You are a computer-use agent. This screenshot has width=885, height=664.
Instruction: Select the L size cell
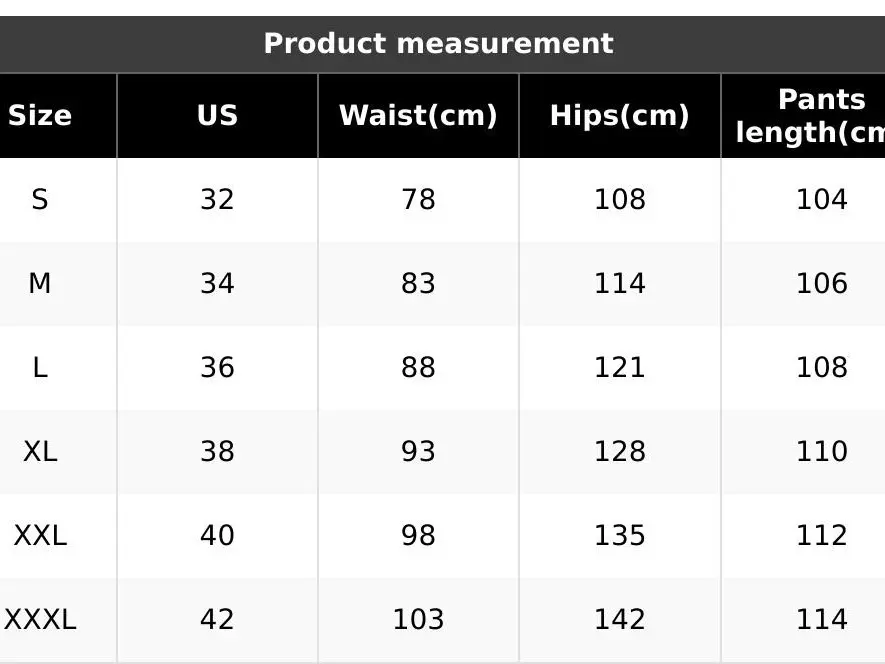40,368
